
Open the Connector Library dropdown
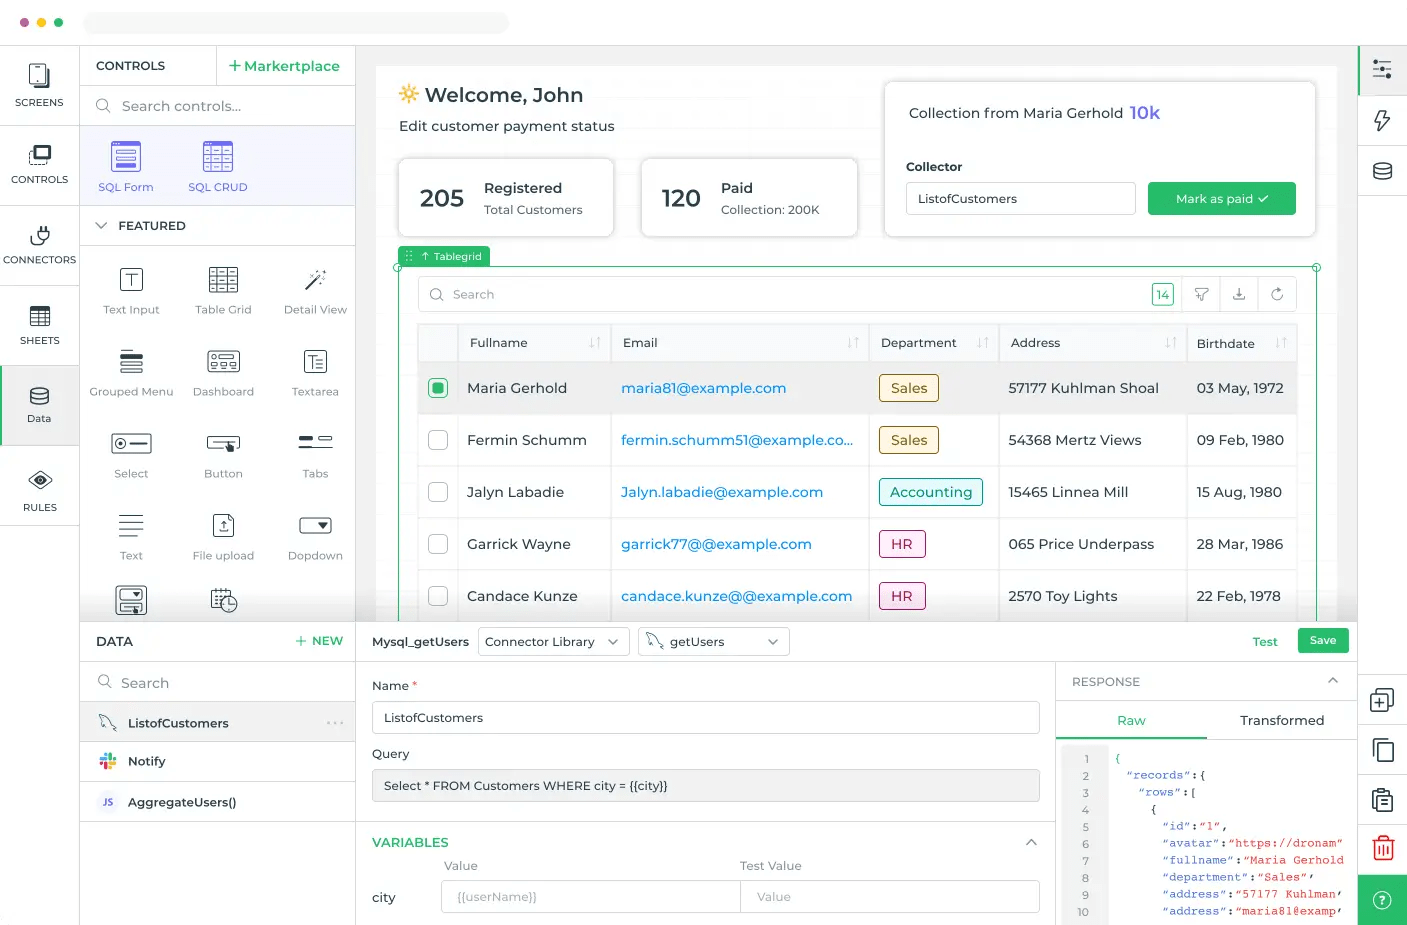pos(553,641)
